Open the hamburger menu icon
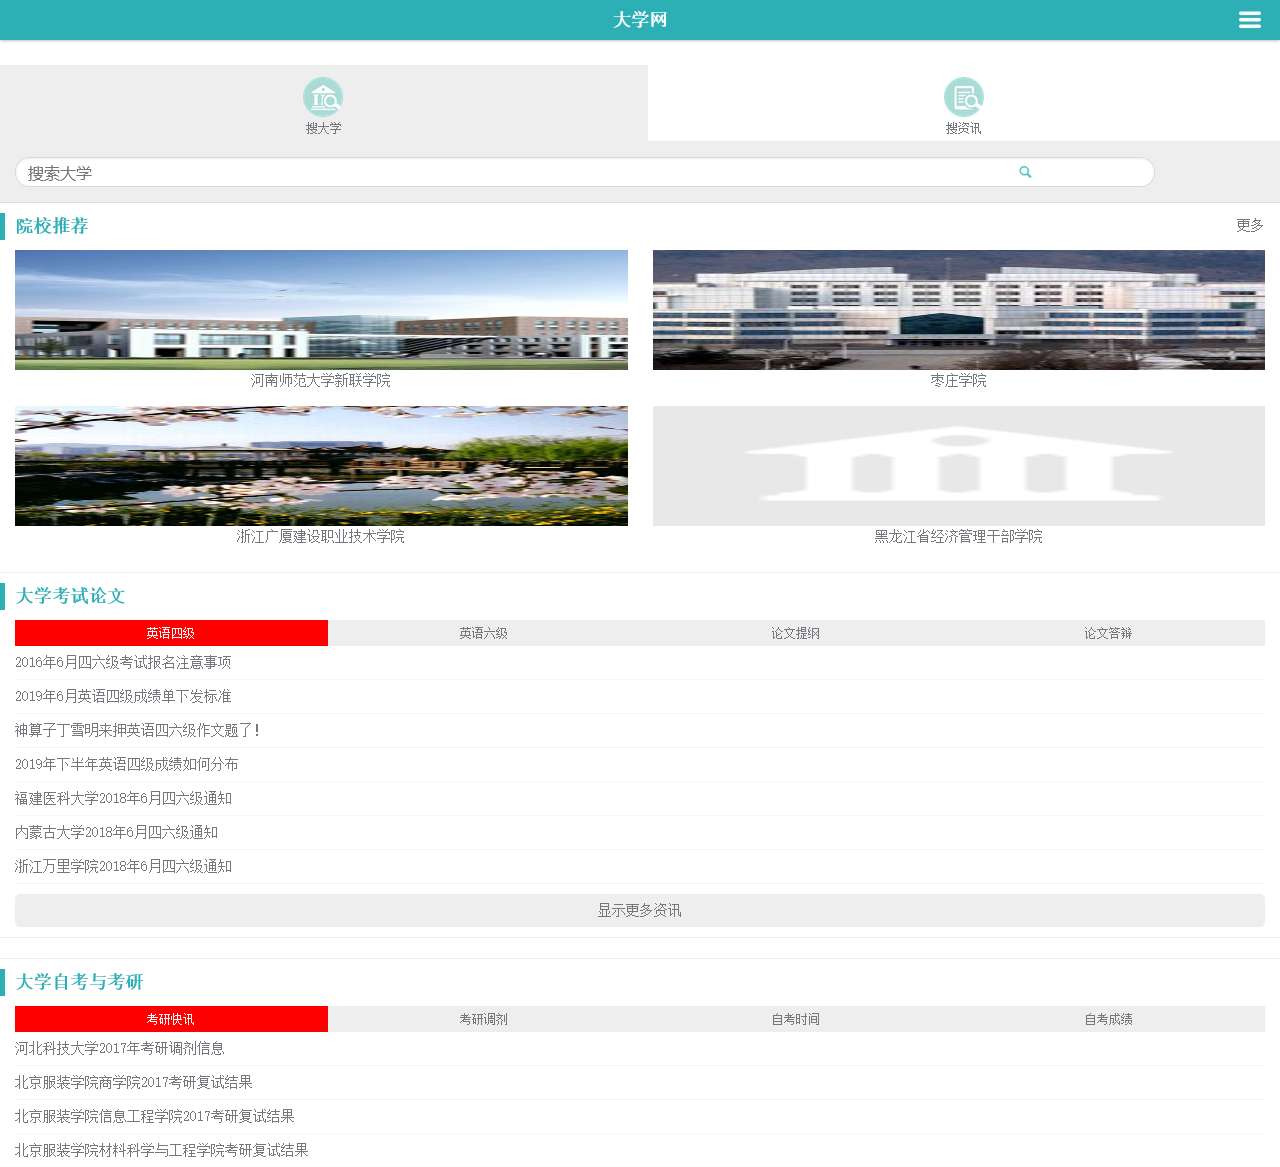Viewport: 1280px width, 1167px height. (1249, 20)
